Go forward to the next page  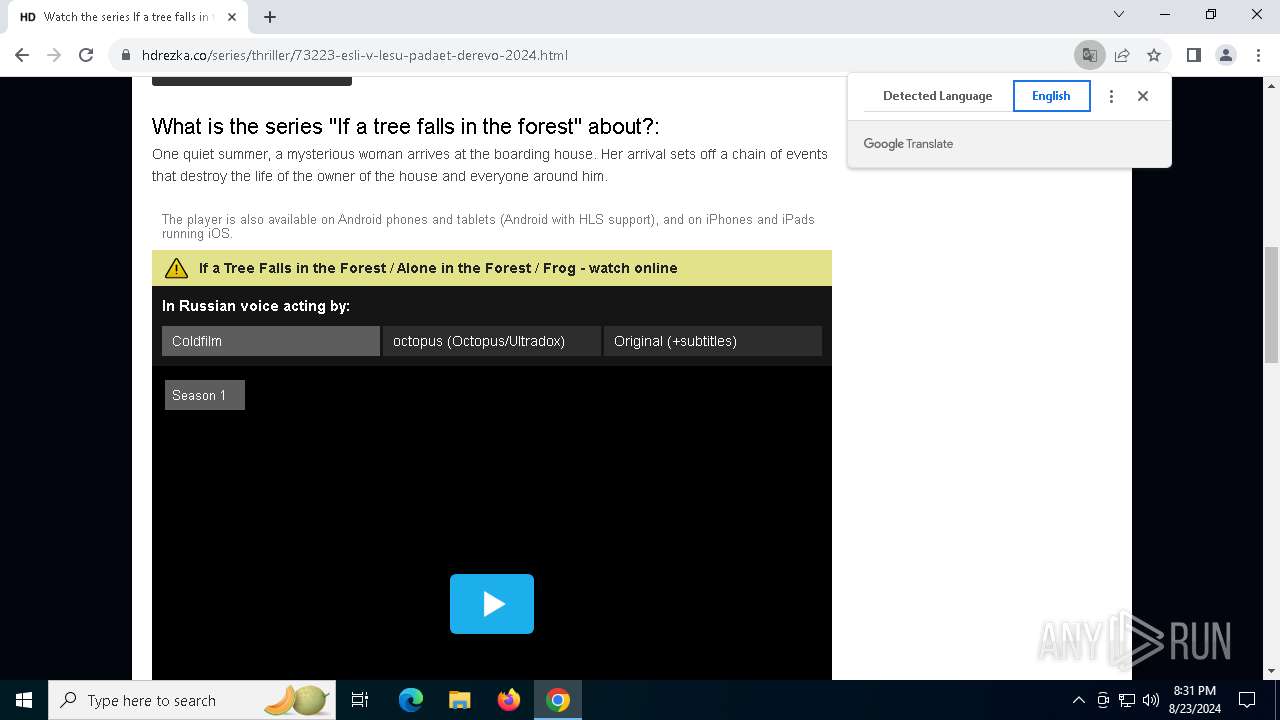click(54, 55)
